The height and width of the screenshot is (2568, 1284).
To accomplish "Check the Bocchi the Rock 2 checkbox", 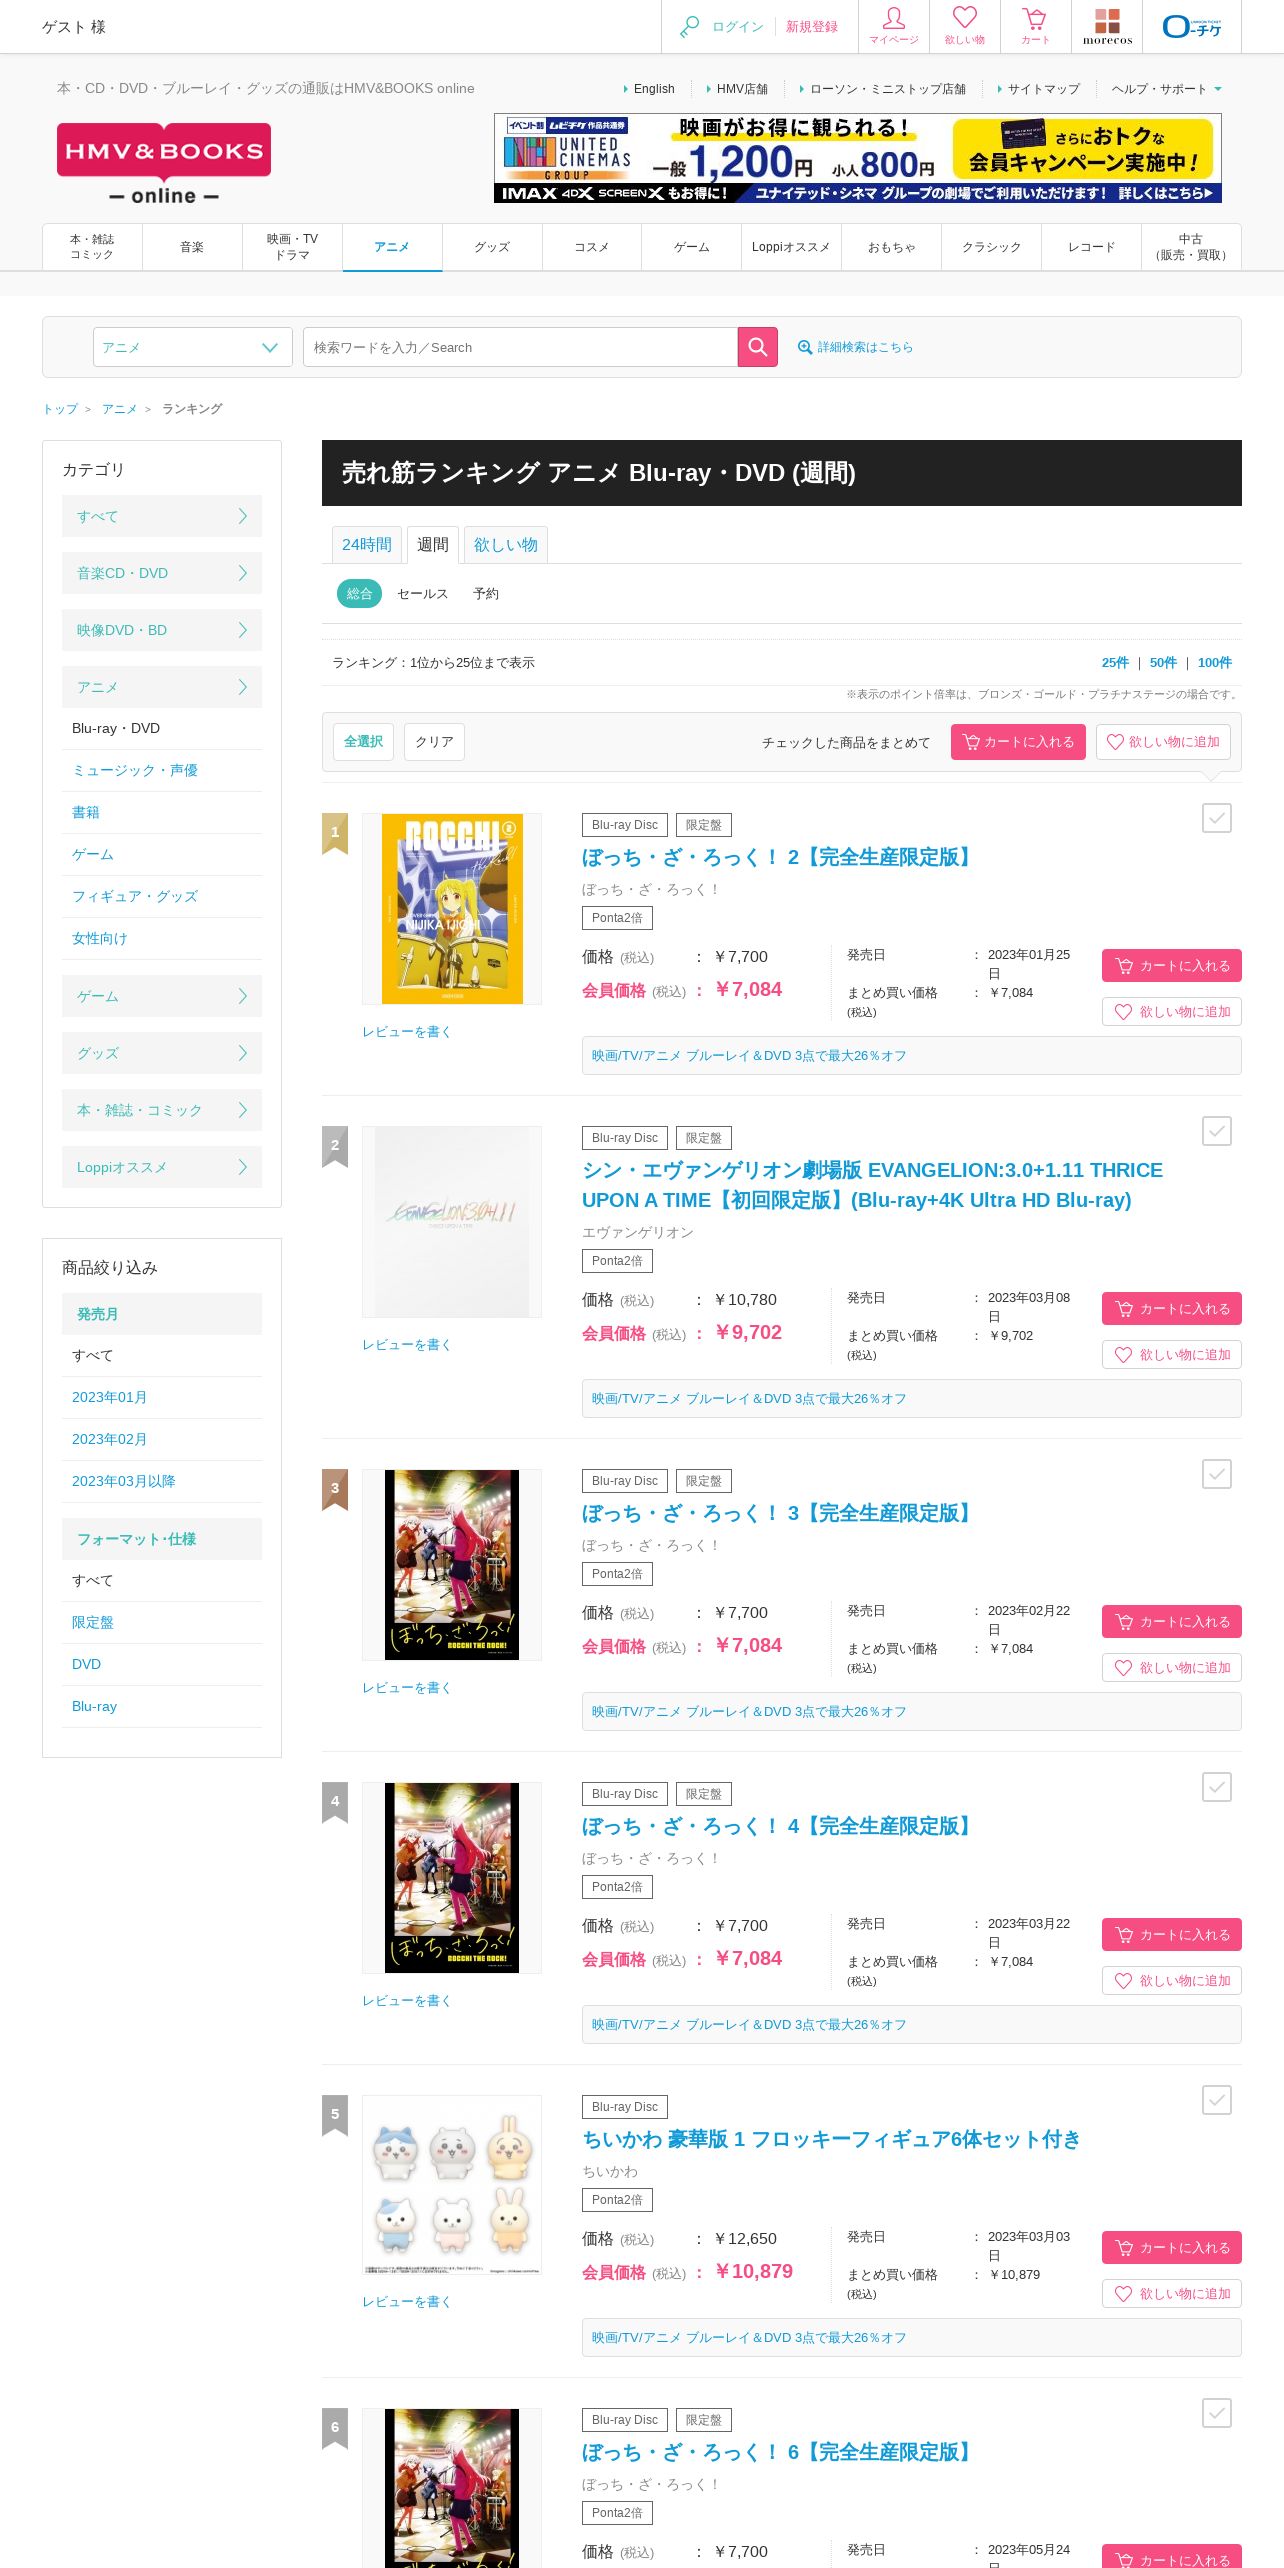I will 1217,818.
